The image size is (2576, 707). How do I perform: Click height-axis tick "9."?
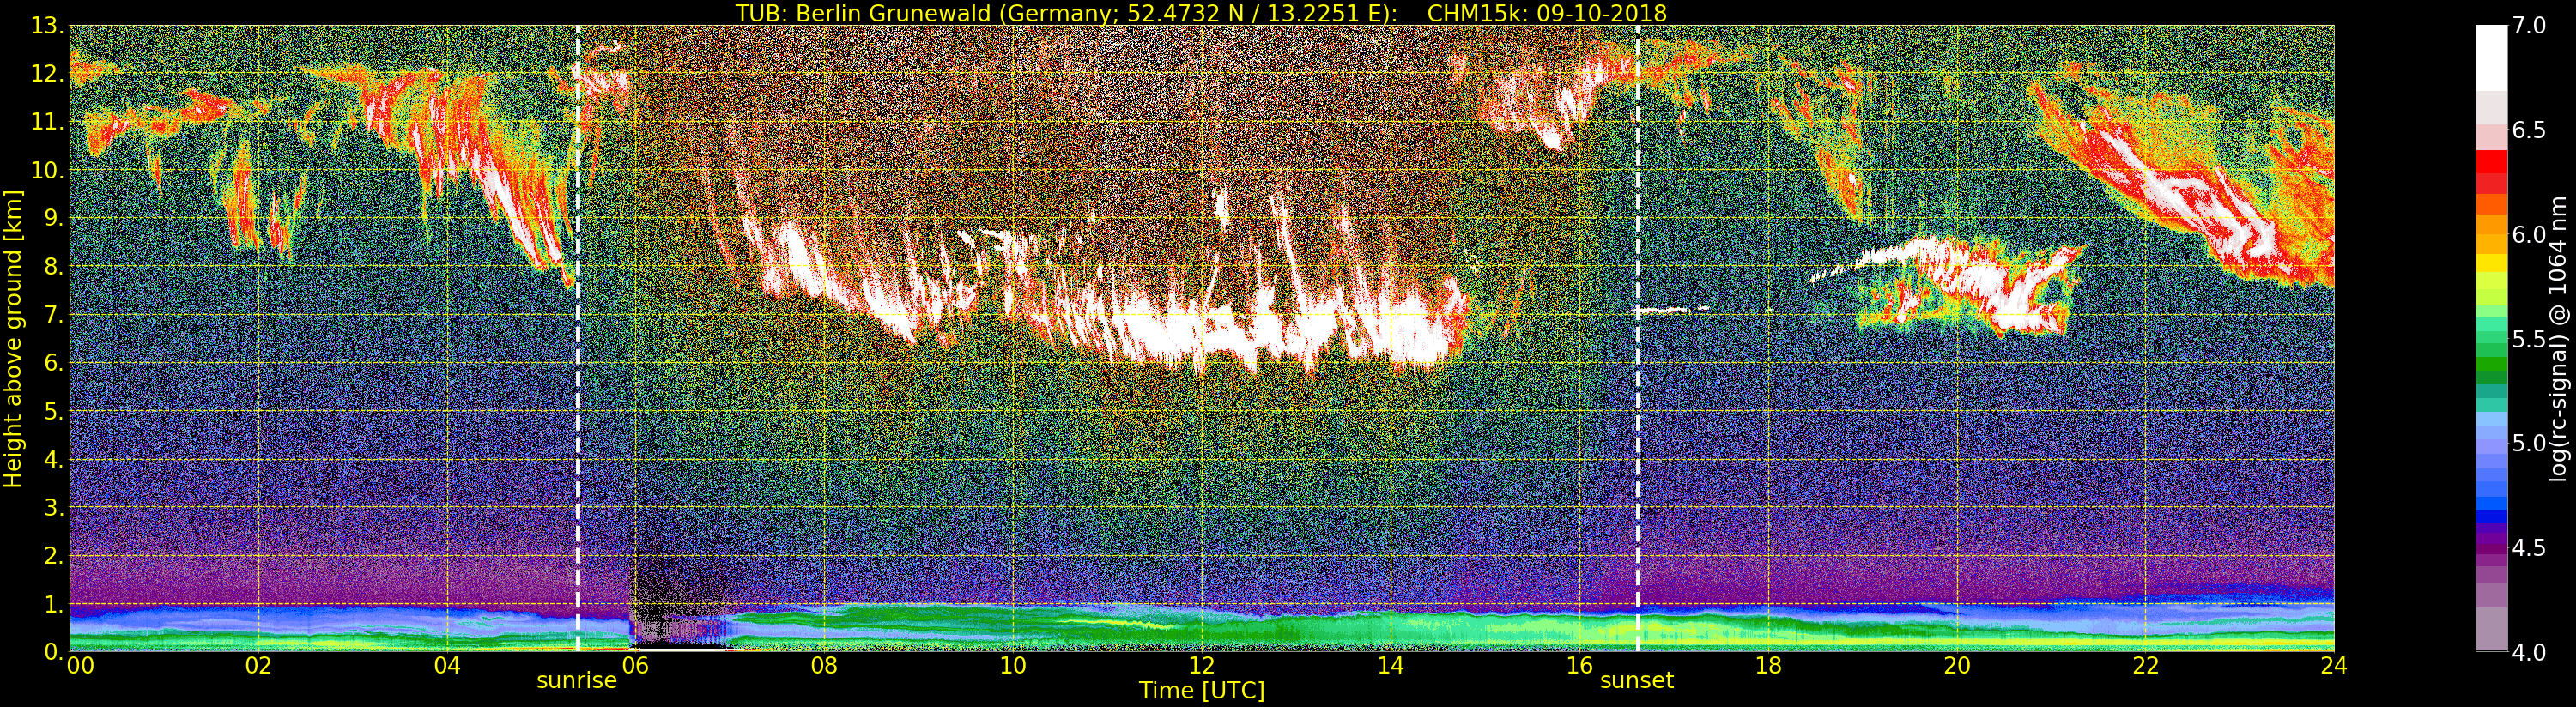point(54,219)
